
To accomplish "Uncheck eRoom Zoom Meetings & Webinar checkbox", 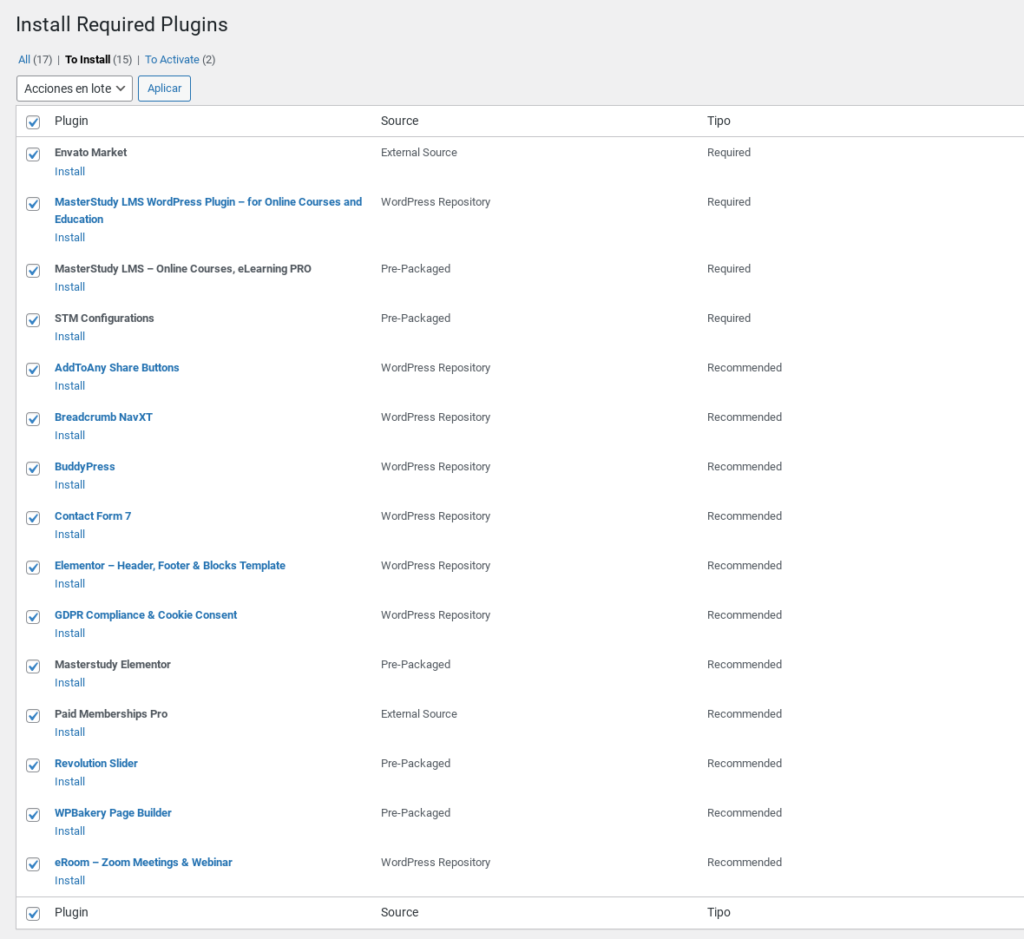I will tap(33, 864).
